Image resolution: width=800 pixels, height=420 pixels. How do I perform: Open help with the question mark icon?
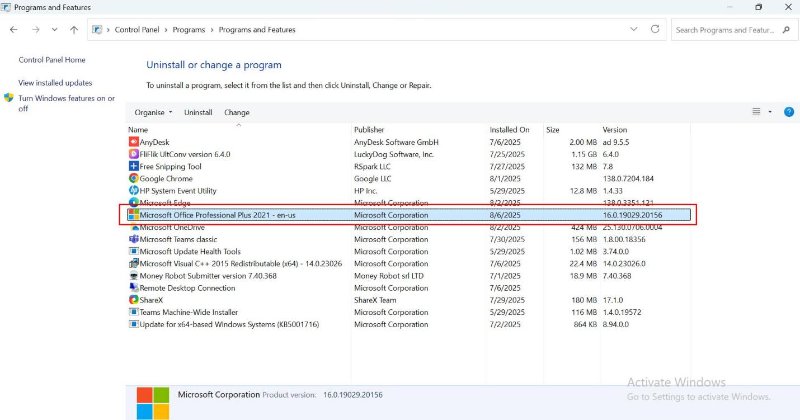(789, 112)
